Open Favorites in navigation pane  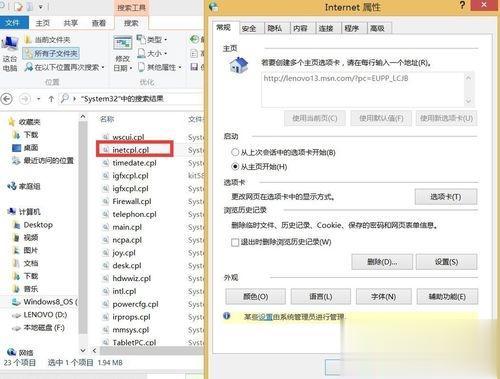pyautogui.click(x=24, y=122)
